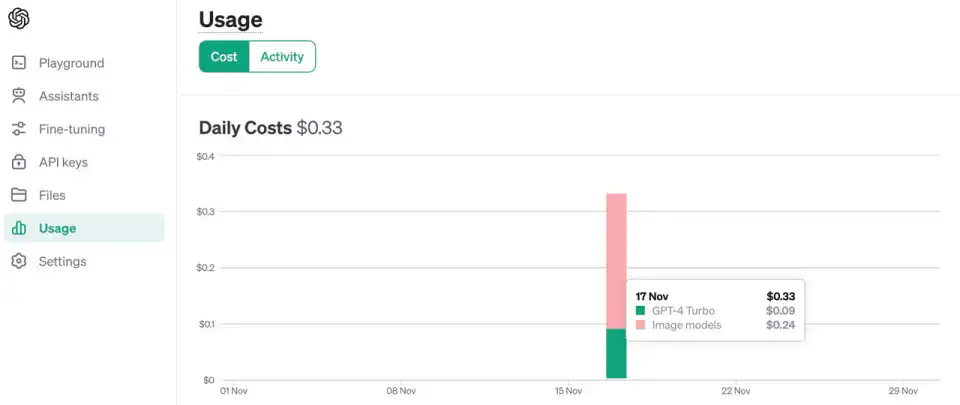Click the Files folder icon

click(19, 195)
